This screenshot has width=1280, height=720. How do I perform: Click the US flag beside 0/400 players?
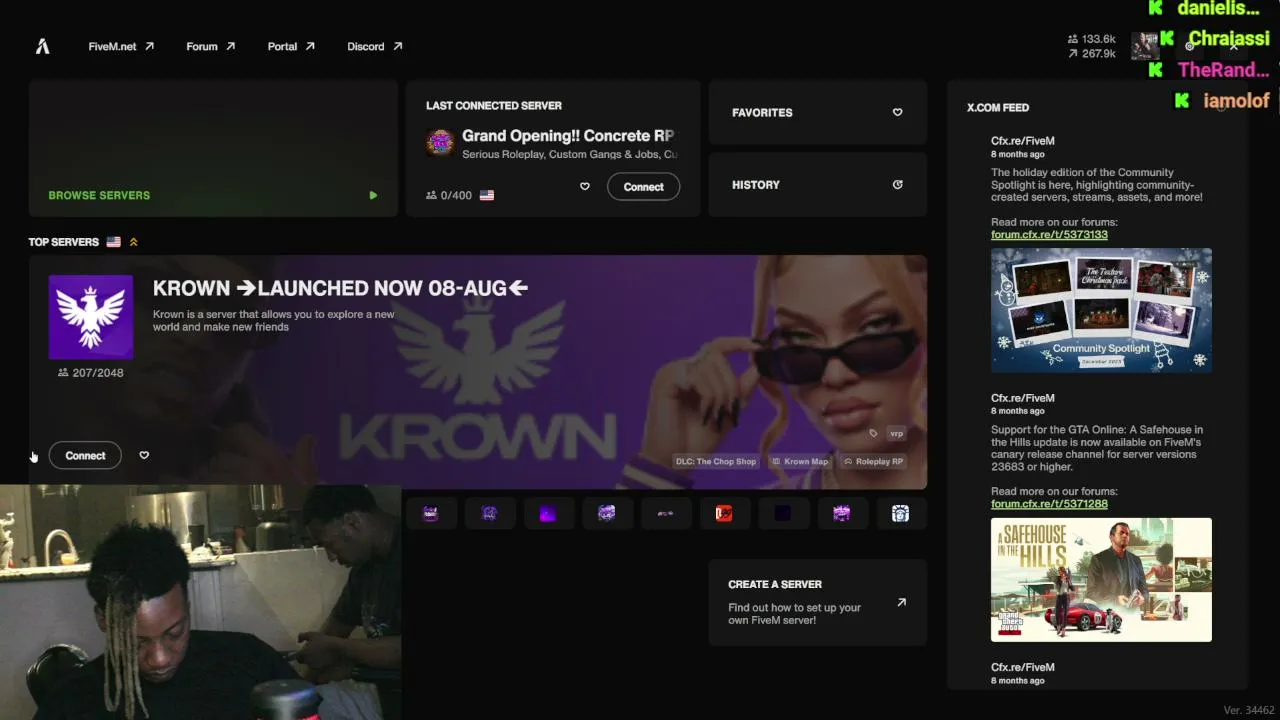(487, 195)
